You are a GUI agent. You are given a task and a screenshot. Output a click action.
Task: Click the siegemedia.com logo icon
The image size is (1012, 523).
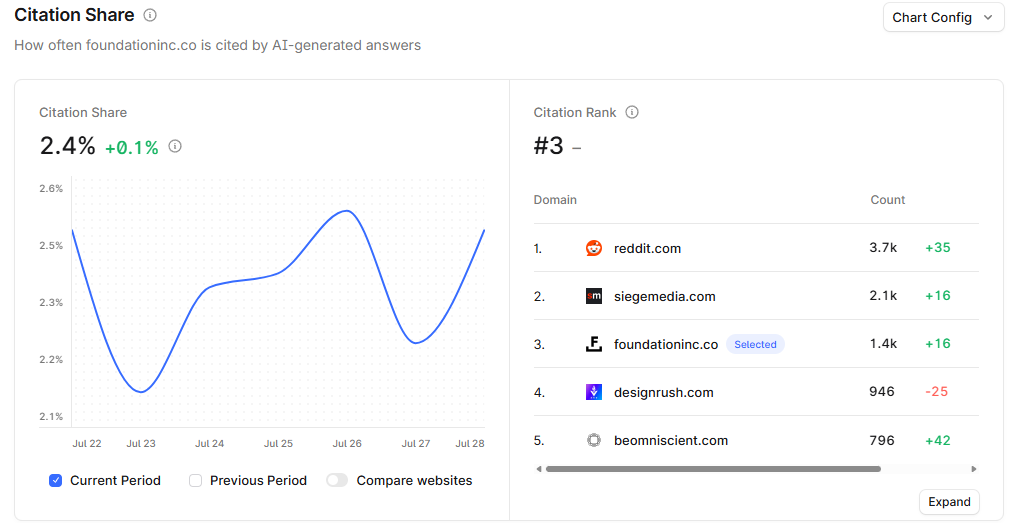[x=594, y=296]
